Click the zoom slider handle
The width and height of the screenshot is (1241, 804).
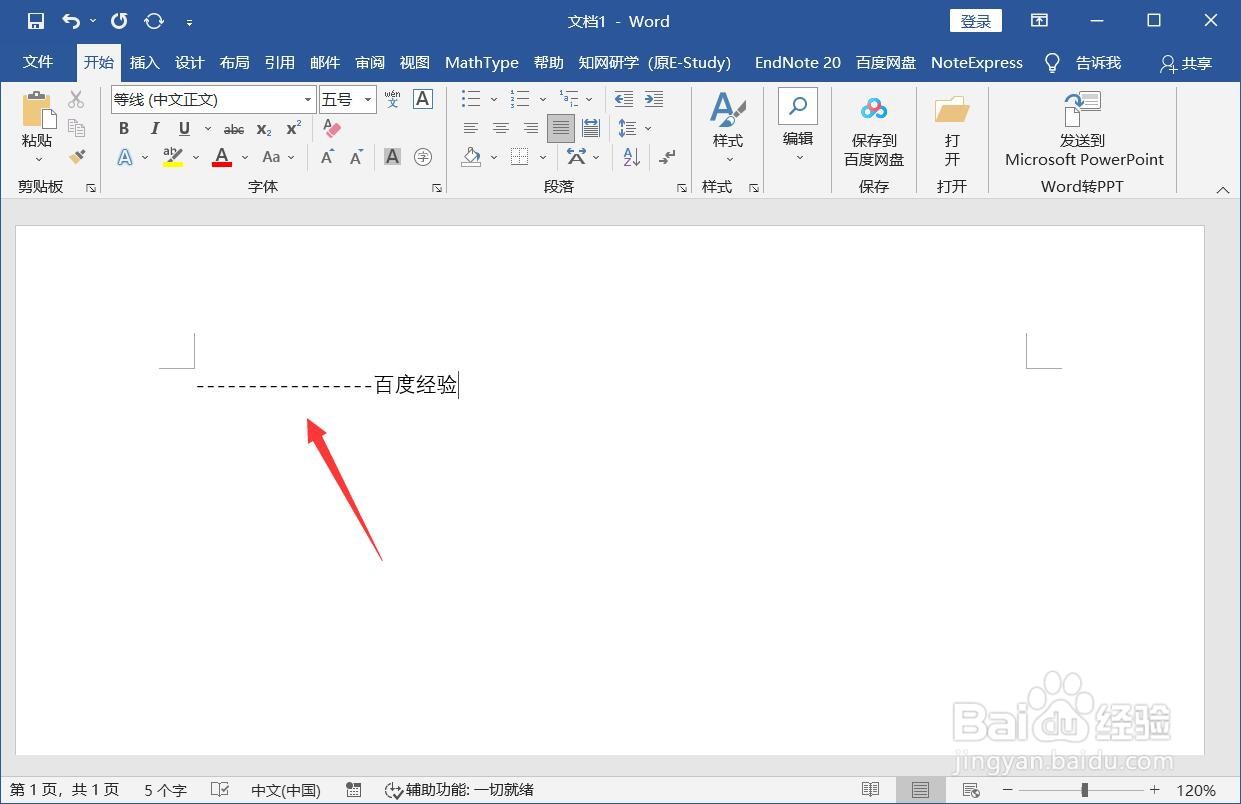coord(1084,790)
